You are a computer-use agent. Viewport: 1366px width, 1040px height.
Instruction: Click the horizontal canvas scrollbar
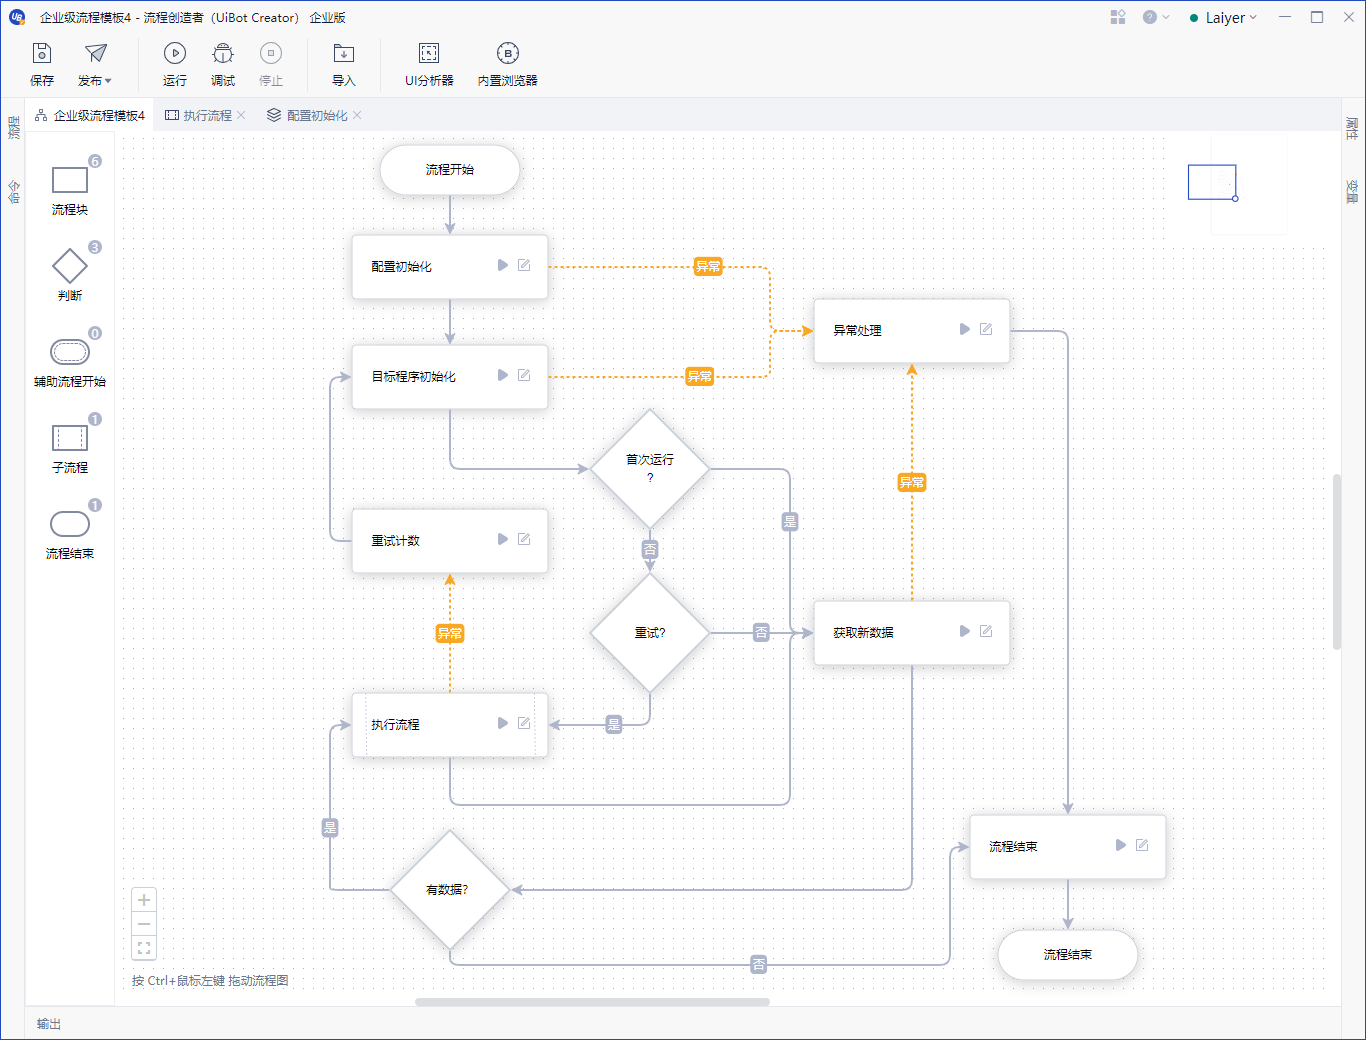click(592, 1001)
